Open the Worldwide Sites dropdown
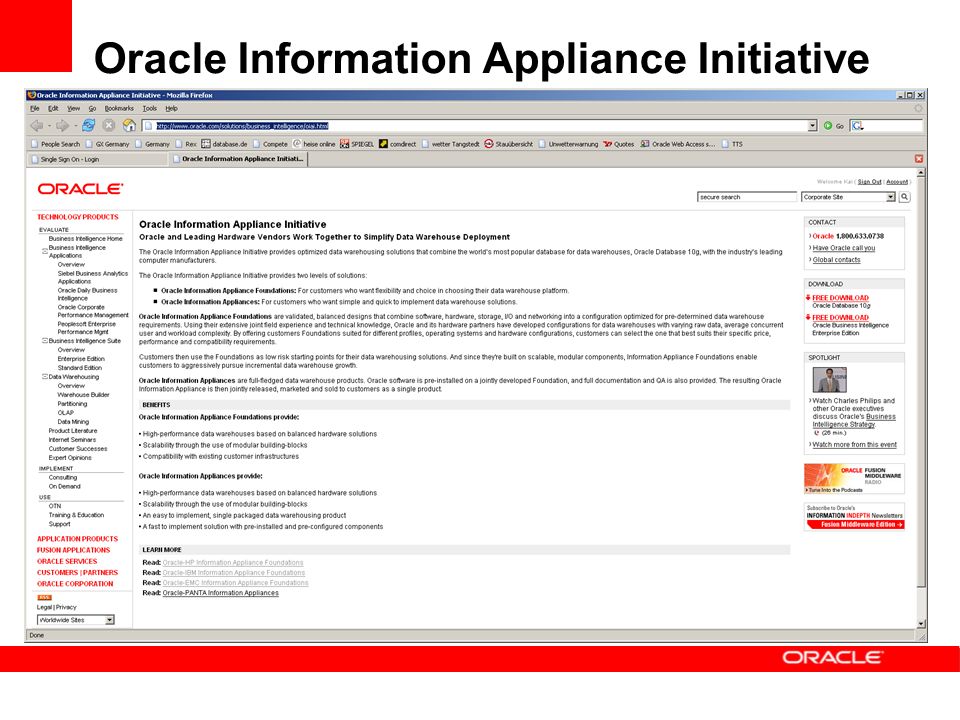Viewport: 960px width, 720px height. pos(76,620)
